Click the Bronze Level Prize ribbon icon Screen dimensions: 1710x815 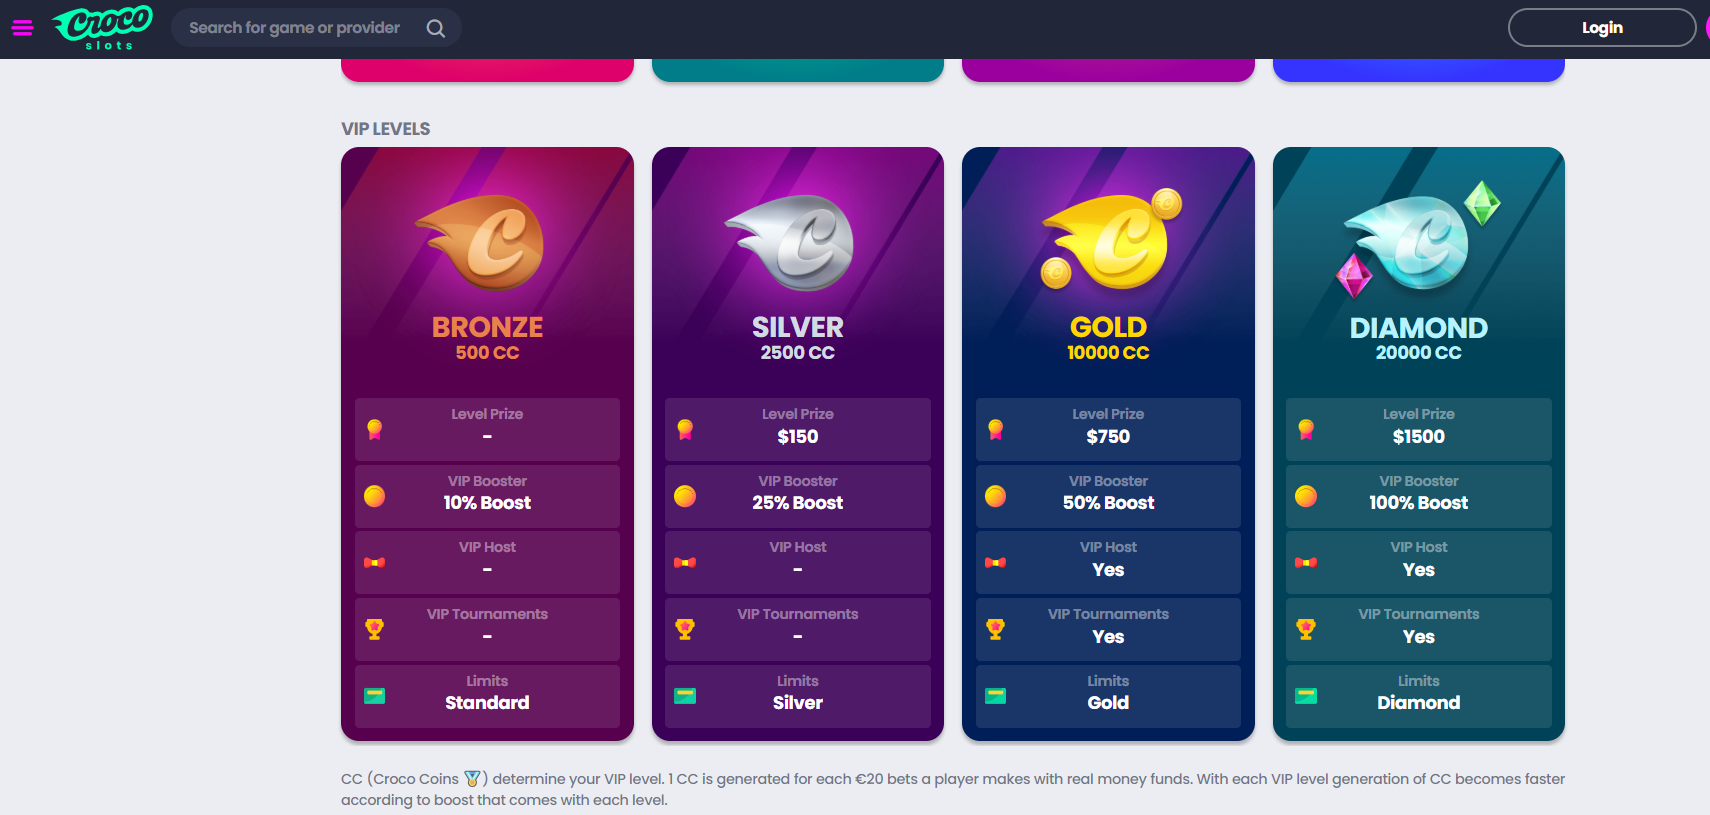coord(375,429)
